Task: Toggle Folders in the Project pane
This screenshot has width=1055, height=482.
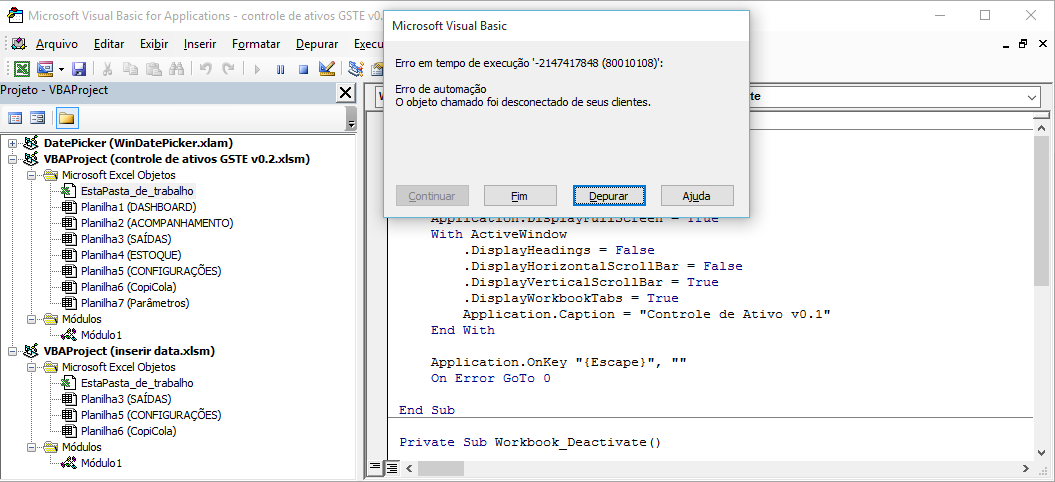Action: [x=67, y=119]
